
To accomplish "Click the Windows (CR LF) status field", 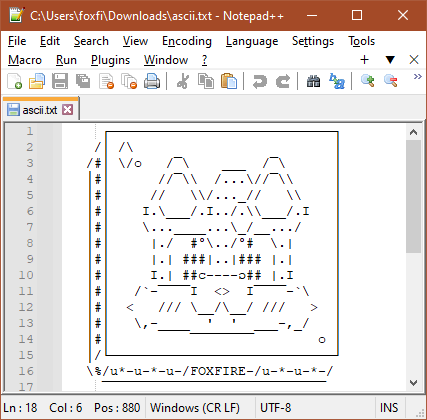I will coord(195,408).
